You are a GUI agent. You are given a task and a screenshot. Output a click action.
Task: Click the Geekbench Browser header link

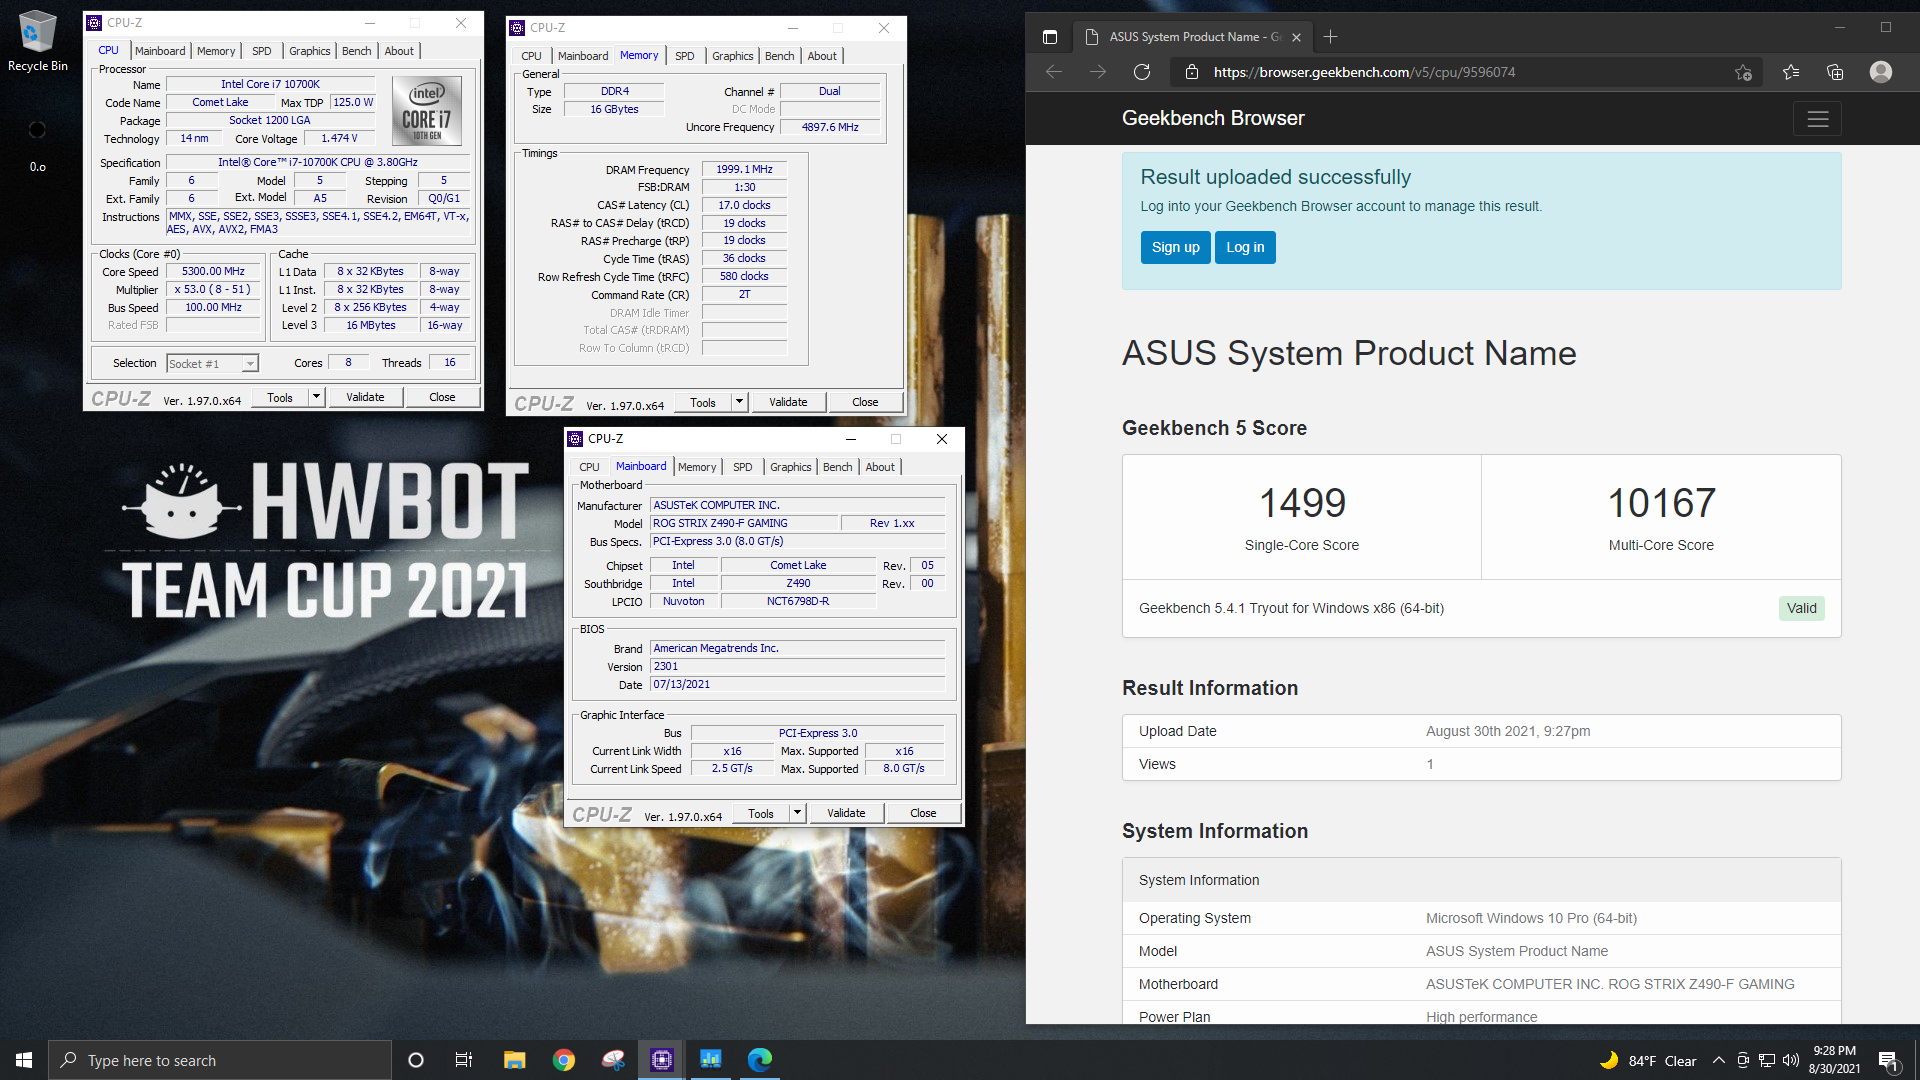click(1213, 118)
